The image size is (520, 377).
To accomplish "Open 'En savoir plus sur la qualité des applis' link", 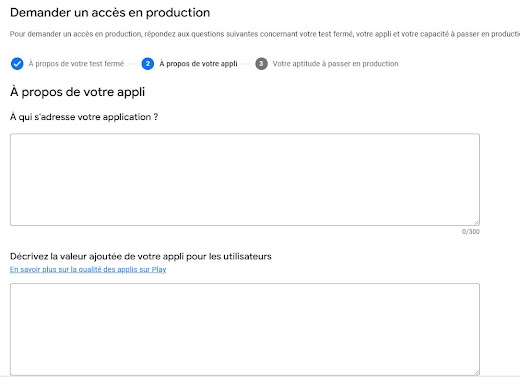I will 88,269.
